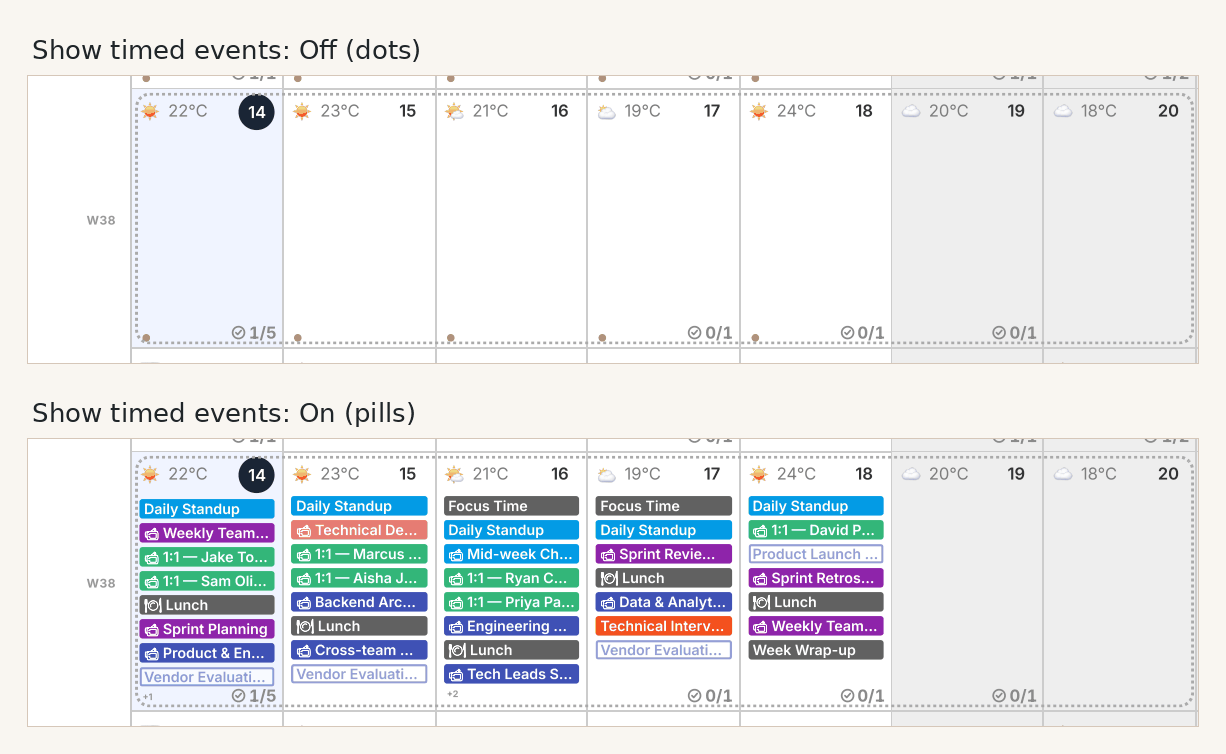Viewport: 1226px width, 754px height.
Task: Click the event dot on day 18 in the dots view
Action: click(755, 338)
